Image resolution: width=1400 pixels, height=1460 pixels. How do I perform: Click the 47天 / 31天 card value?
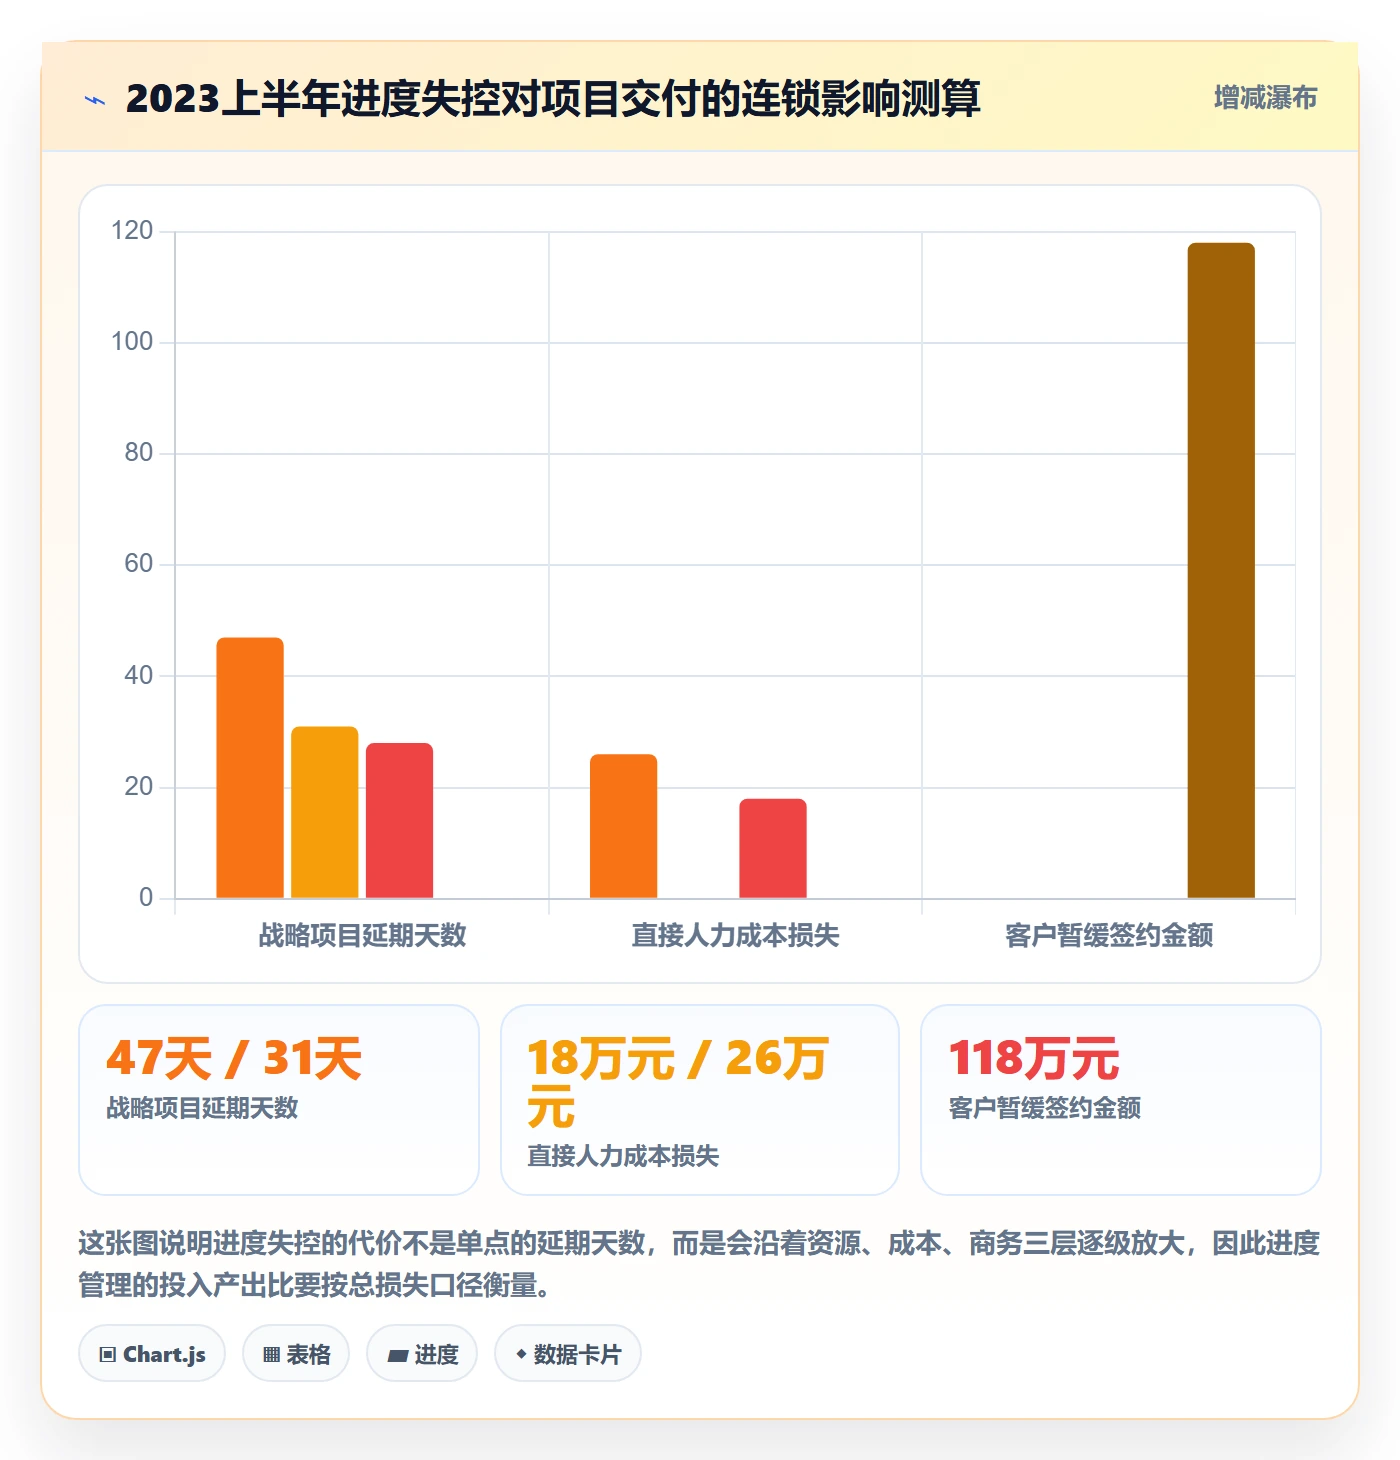(x=234, y=1058)
